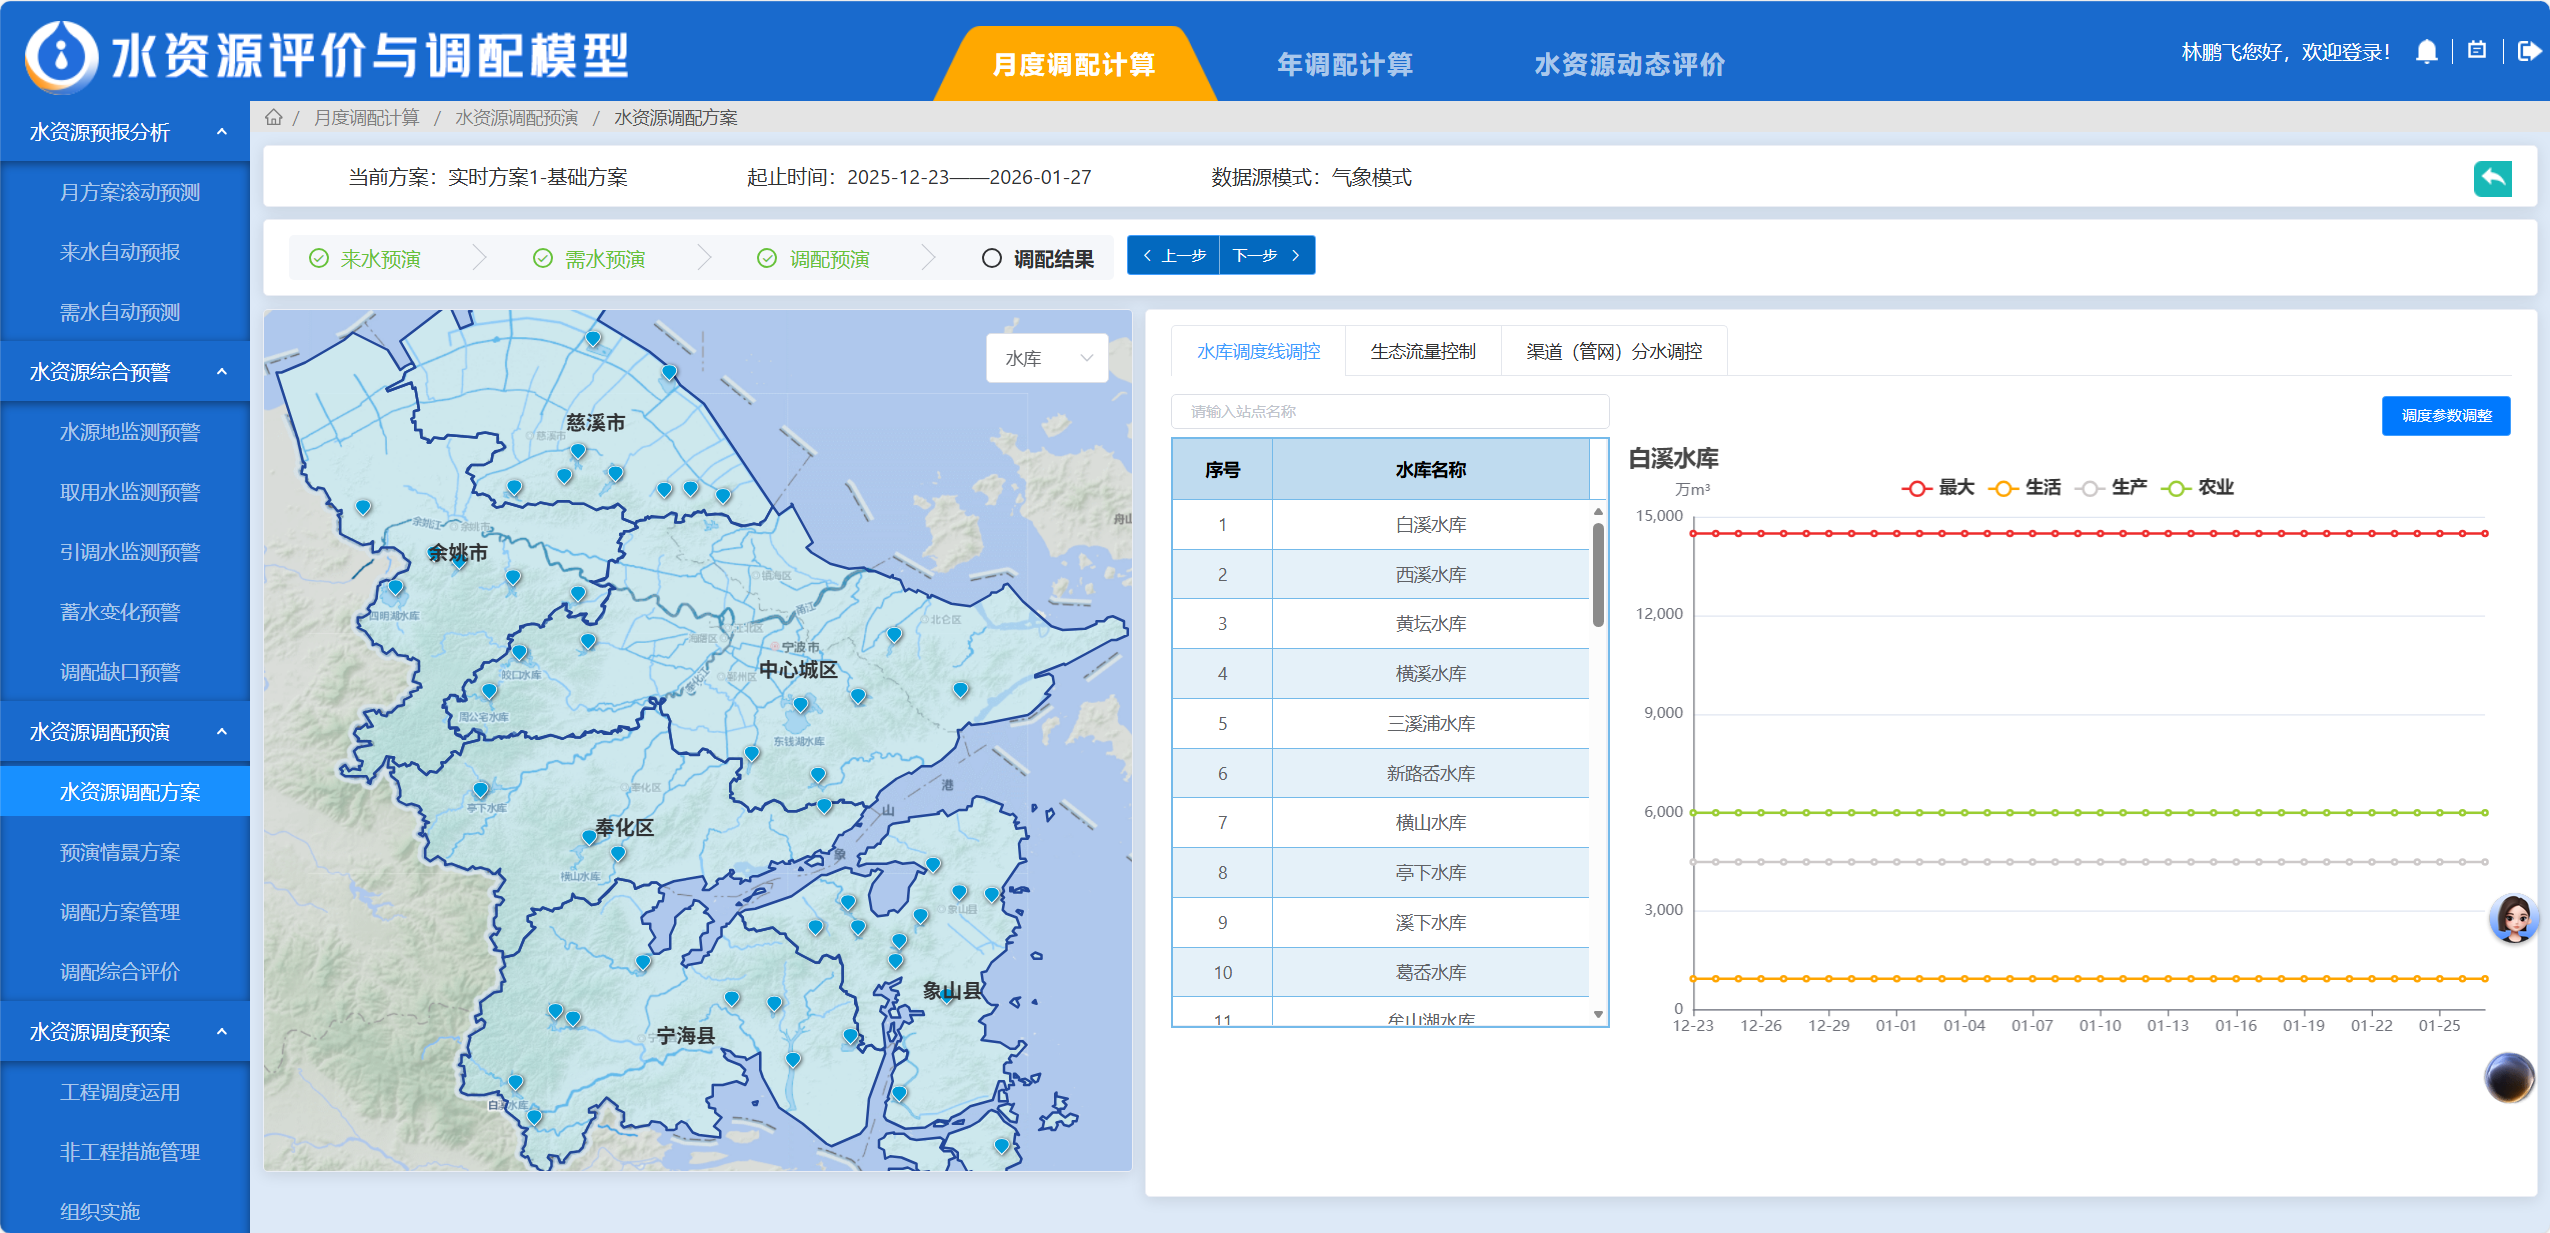The height and width of the screenshot is (1233, 2550).
Task: Open the calendar icon in header
Action: click(x=2477, y=51)
